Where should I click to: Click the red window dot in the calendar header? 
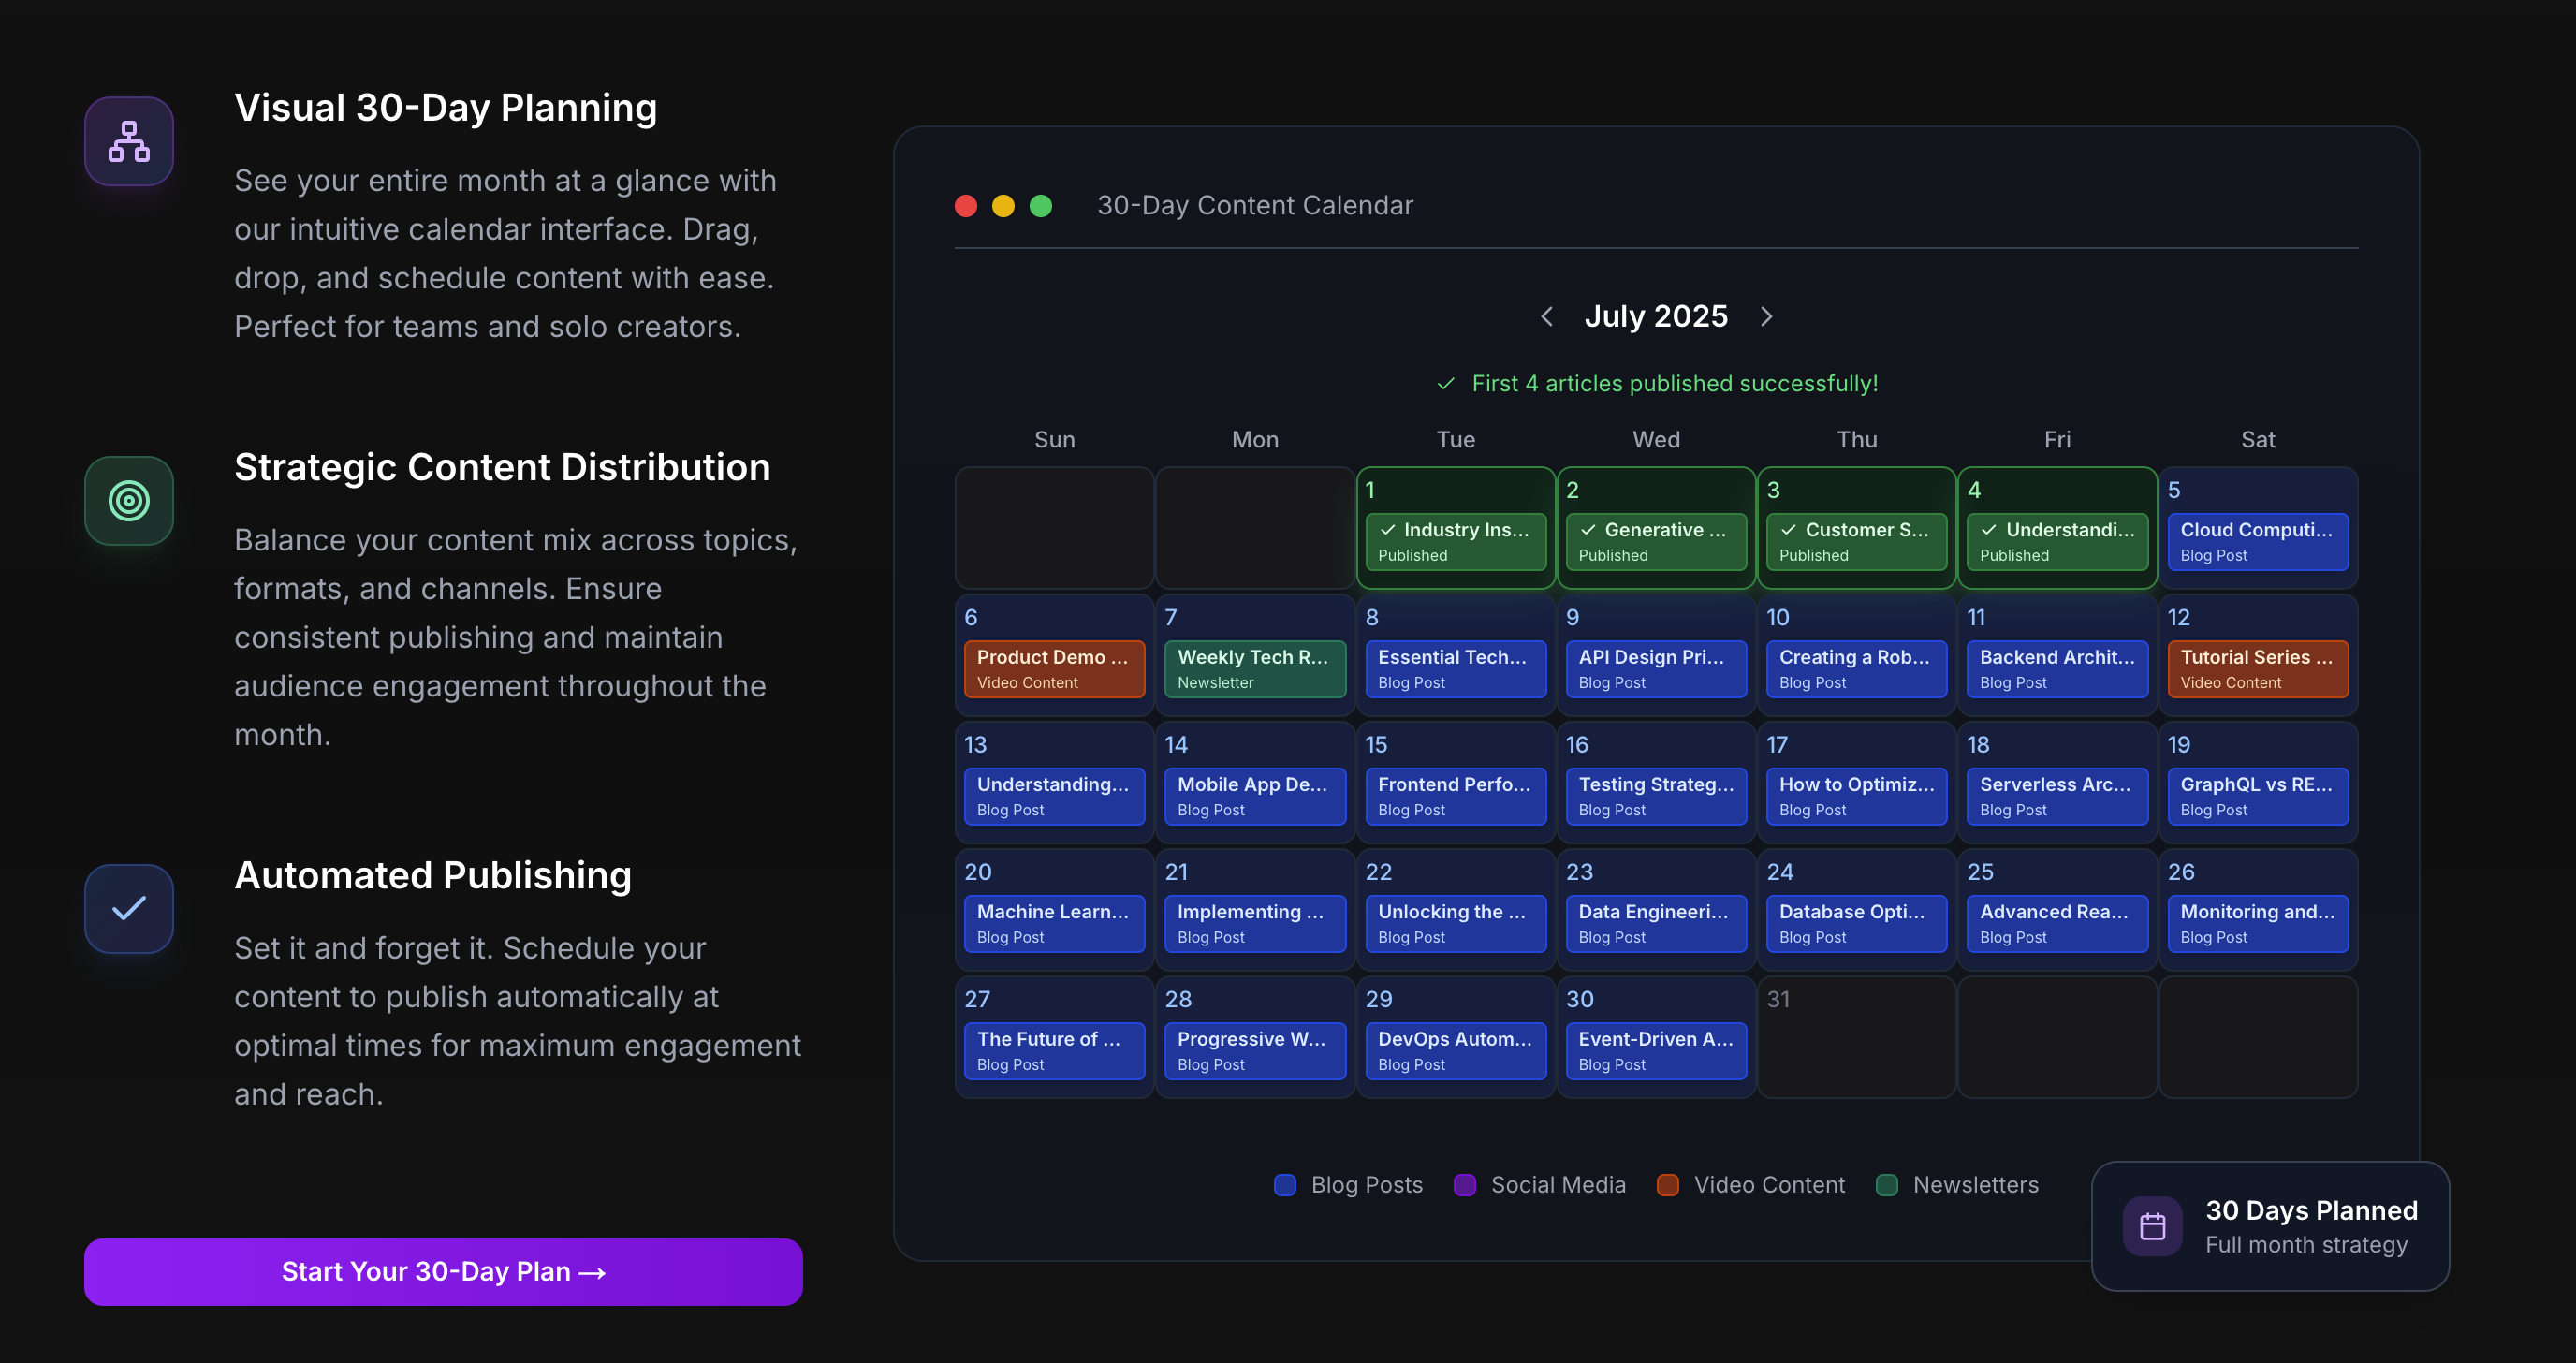click(x=965, y=206)
